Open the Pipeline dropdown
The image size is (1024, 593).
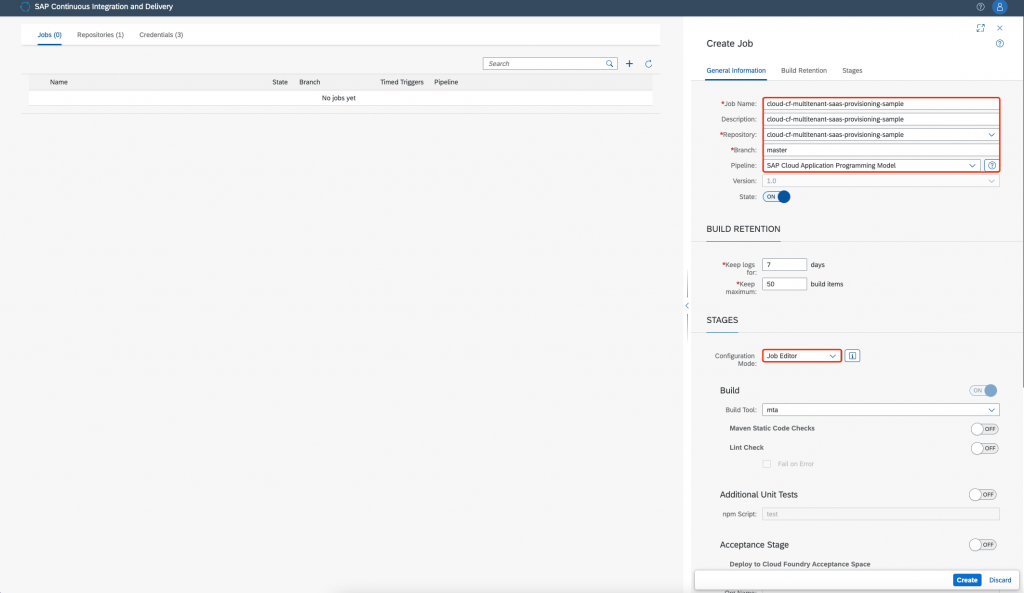(972, 165)
